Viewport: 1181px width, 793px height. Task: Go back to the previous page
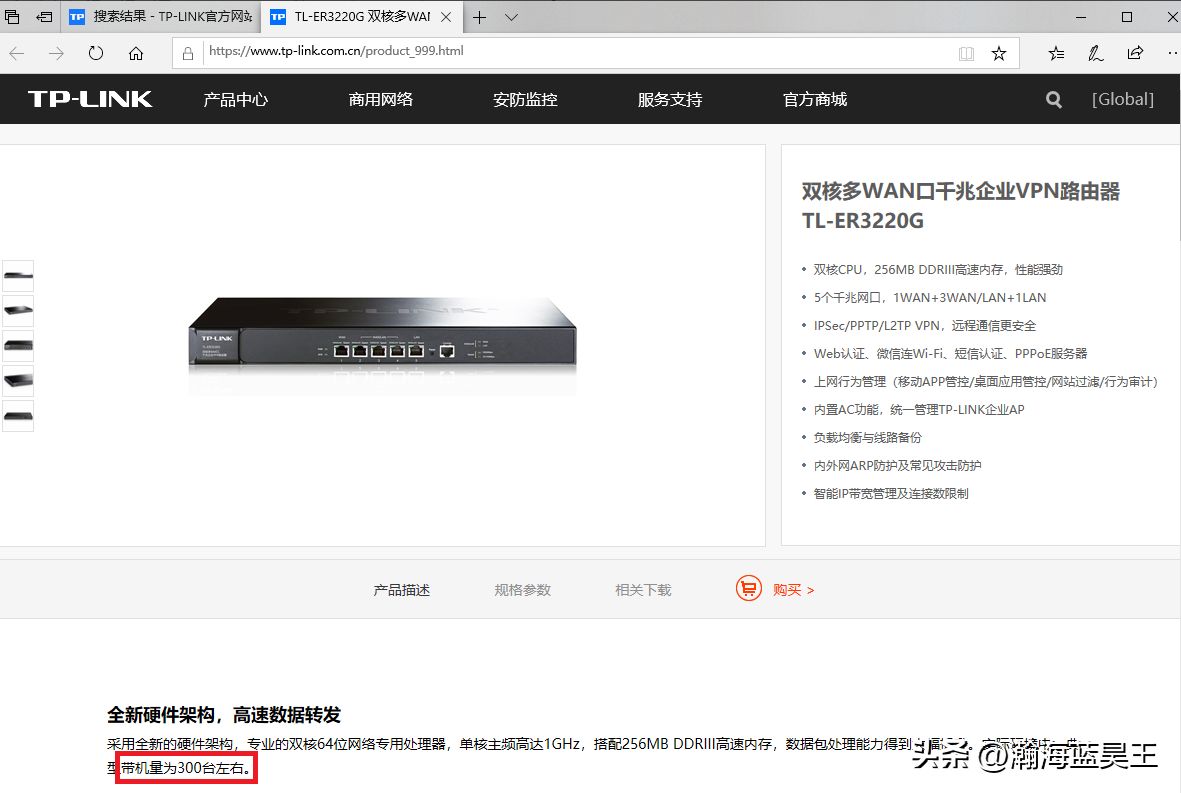click(17, 53)
